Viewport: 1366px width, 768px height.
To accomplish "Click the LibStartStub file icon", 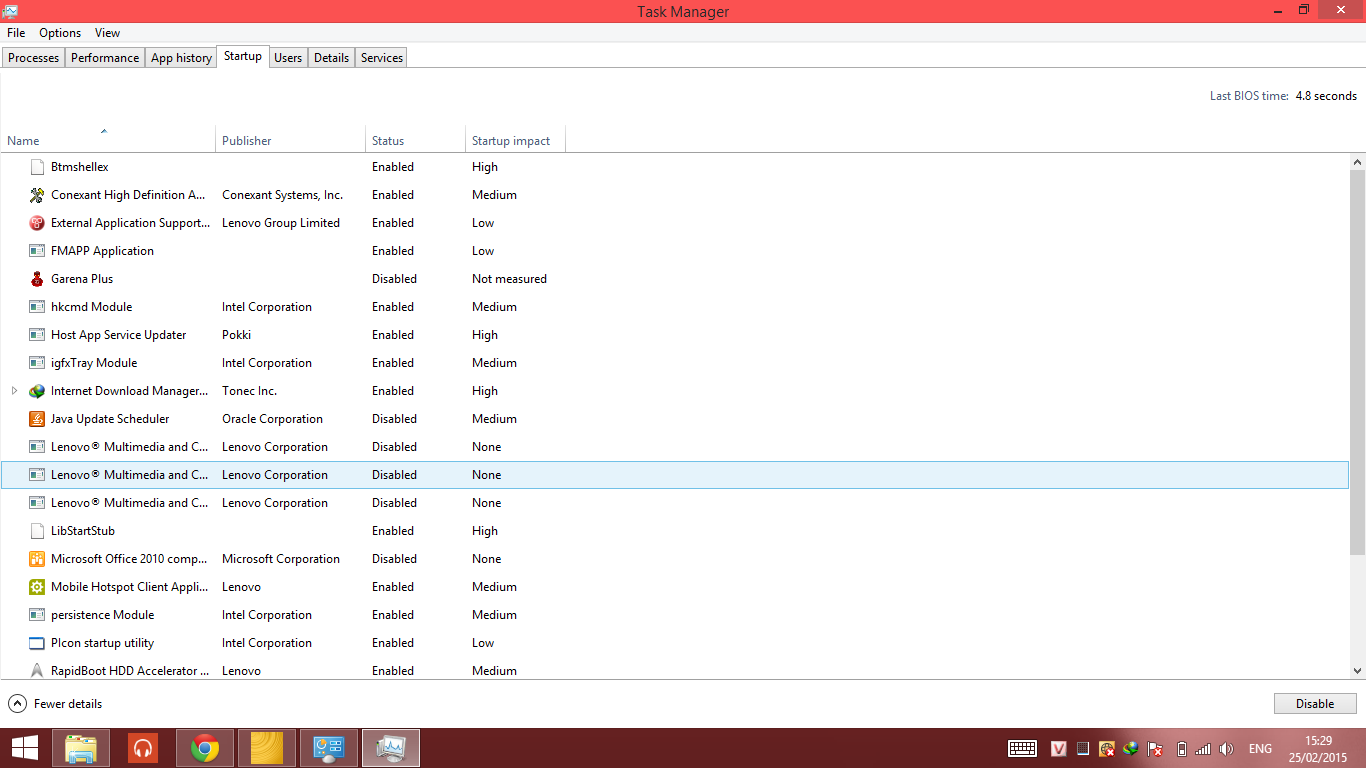I will tap(37, 531).
